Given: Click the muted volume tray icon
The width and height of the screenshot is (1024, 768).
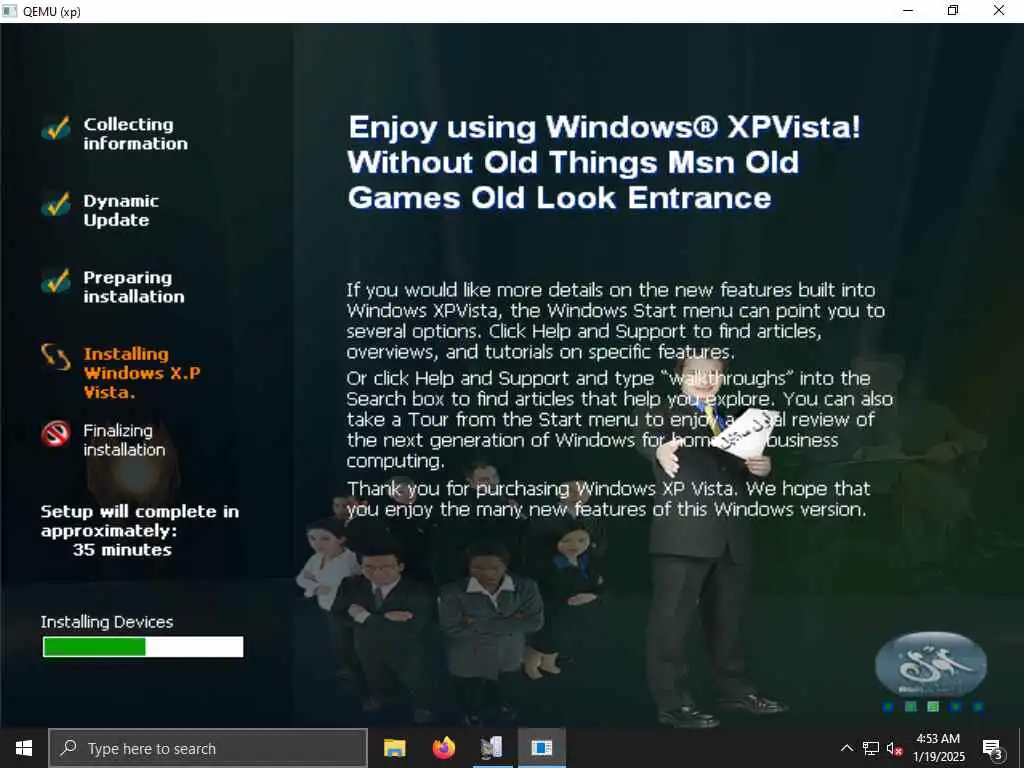Looking at the screenshot, I should [894, 748].
